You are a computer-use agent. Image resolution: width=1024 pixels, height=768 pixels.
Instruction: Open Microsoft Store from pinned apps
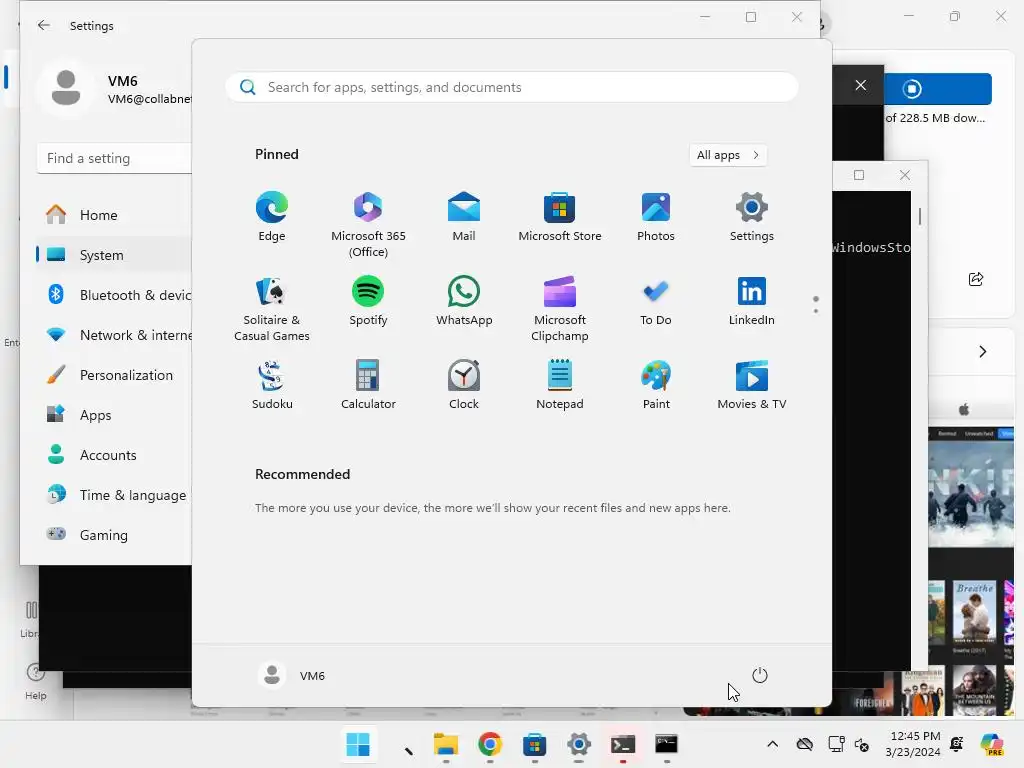pos(560,217)
